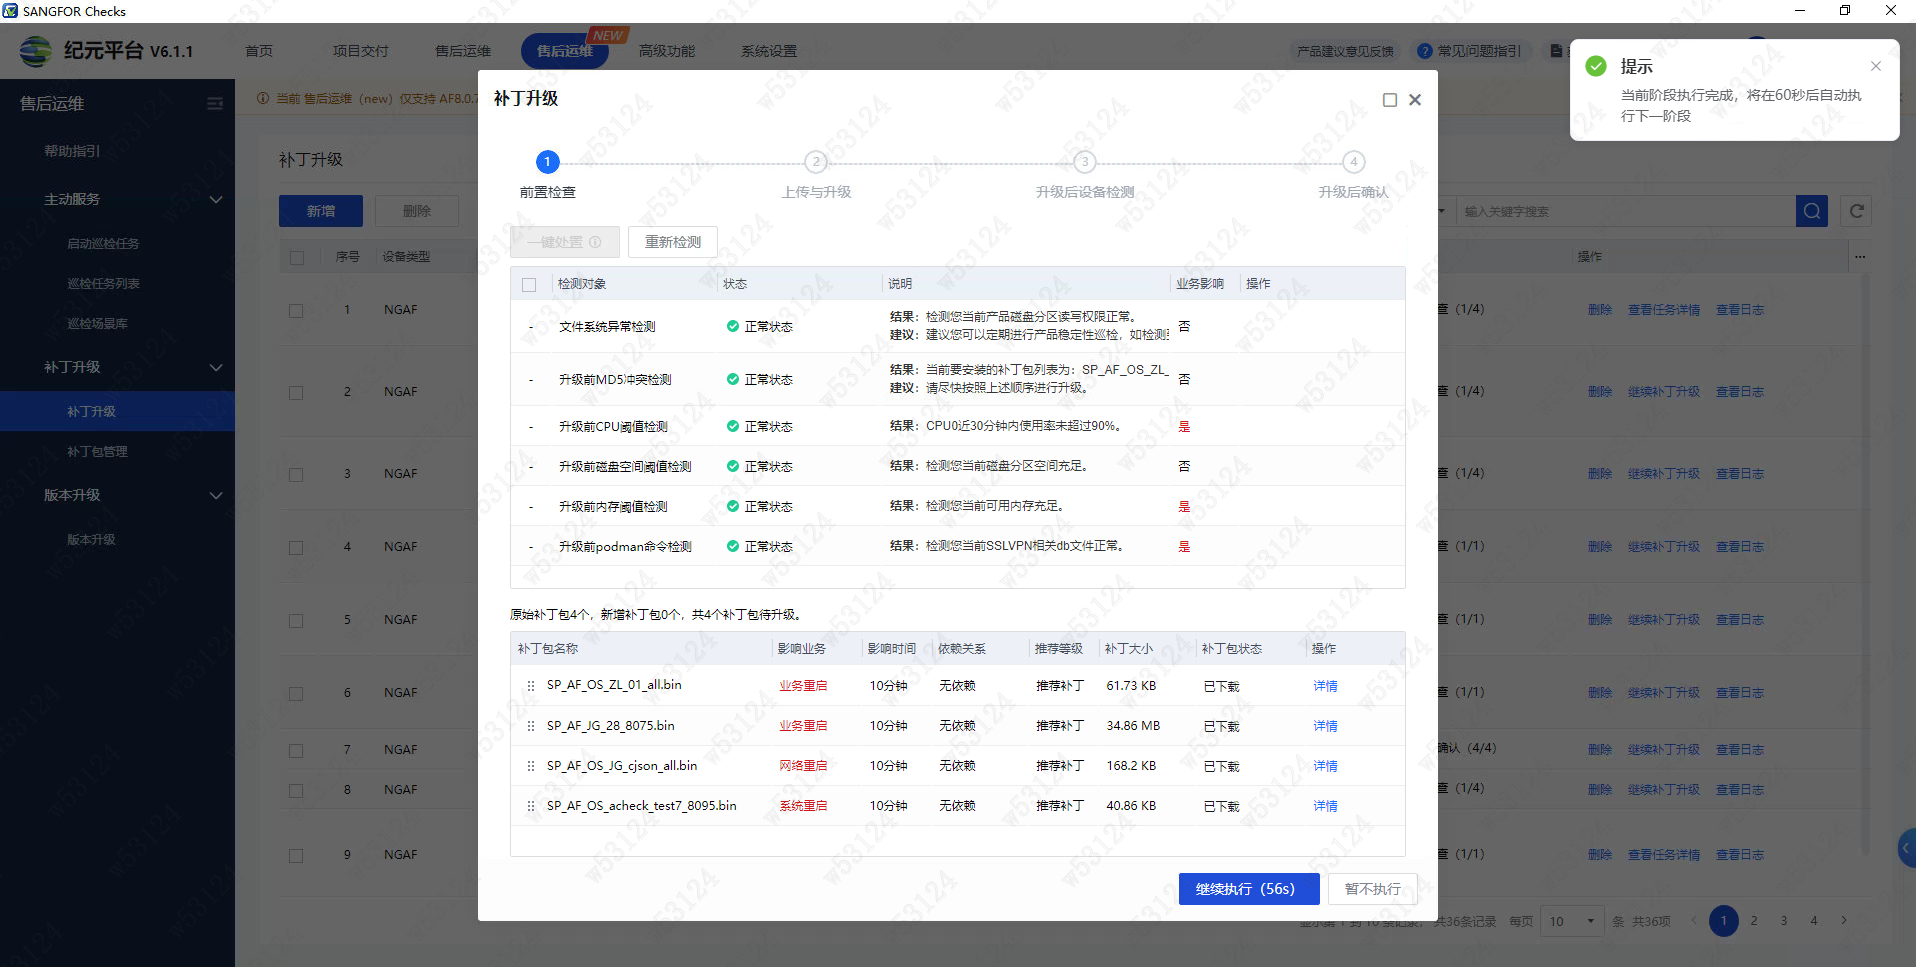Image resolution: width=1916 pixels, height=967 pixels.
Task: Click the 继续执行 button
Action: tap(1248, 889)
